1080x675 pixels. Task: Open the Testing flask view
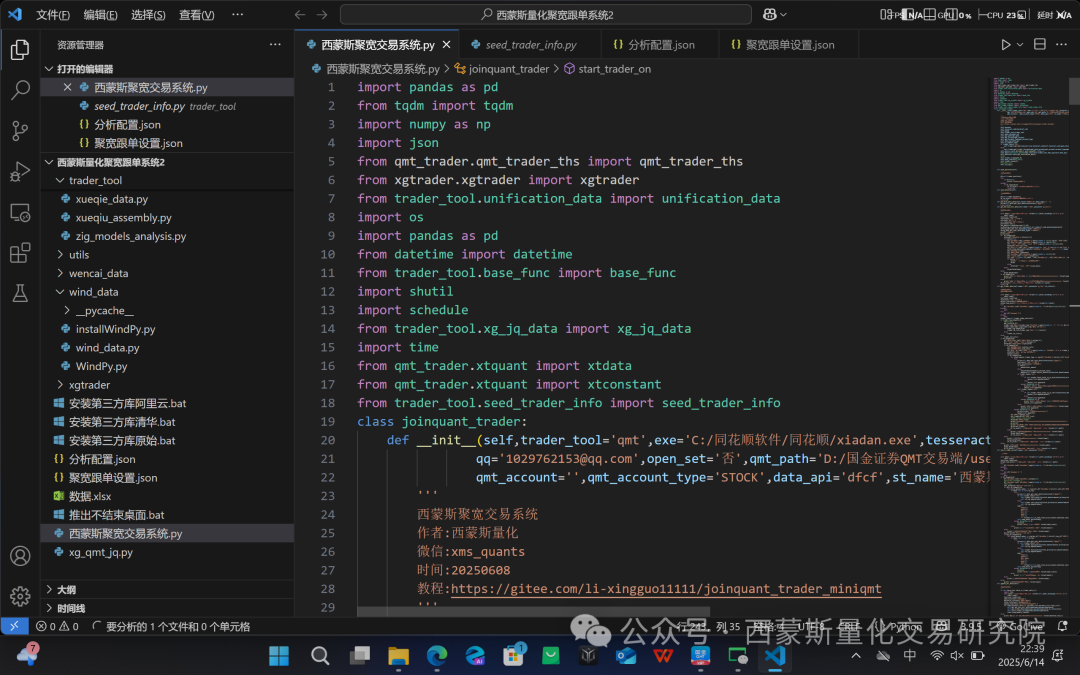point(20,293)
